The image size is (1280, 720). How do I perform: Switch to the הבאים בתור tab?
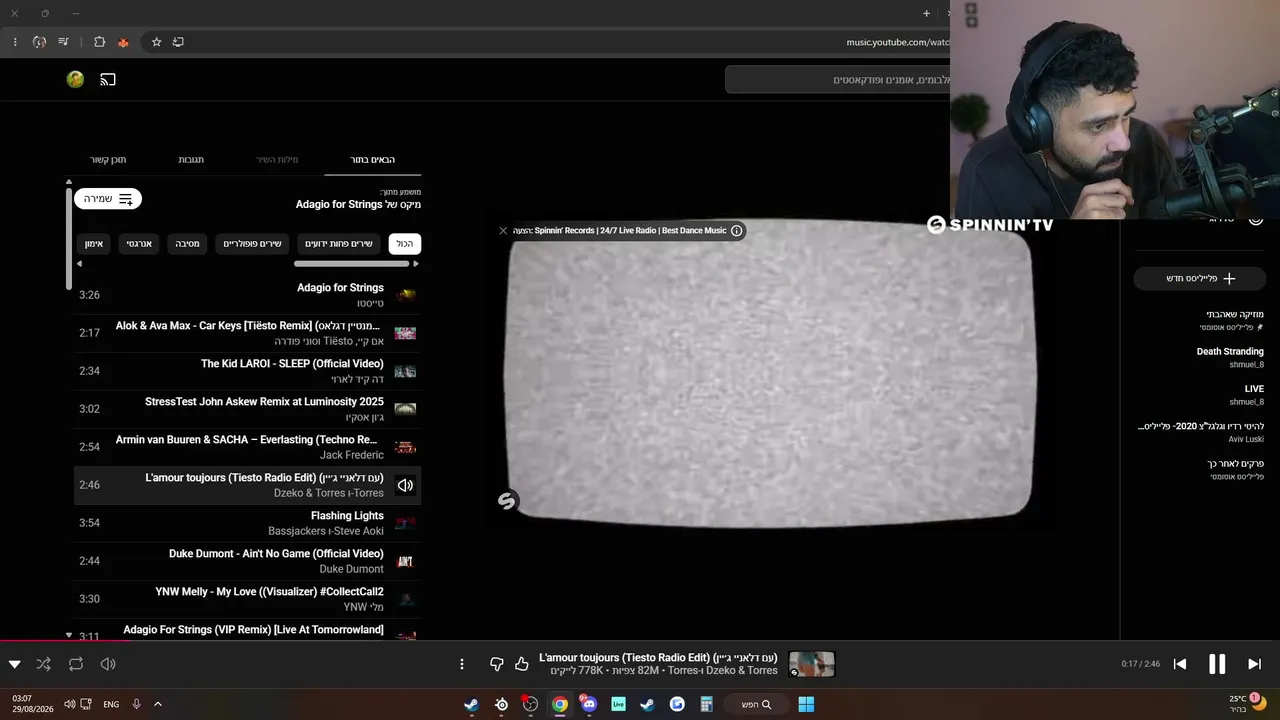click(372, 160)
